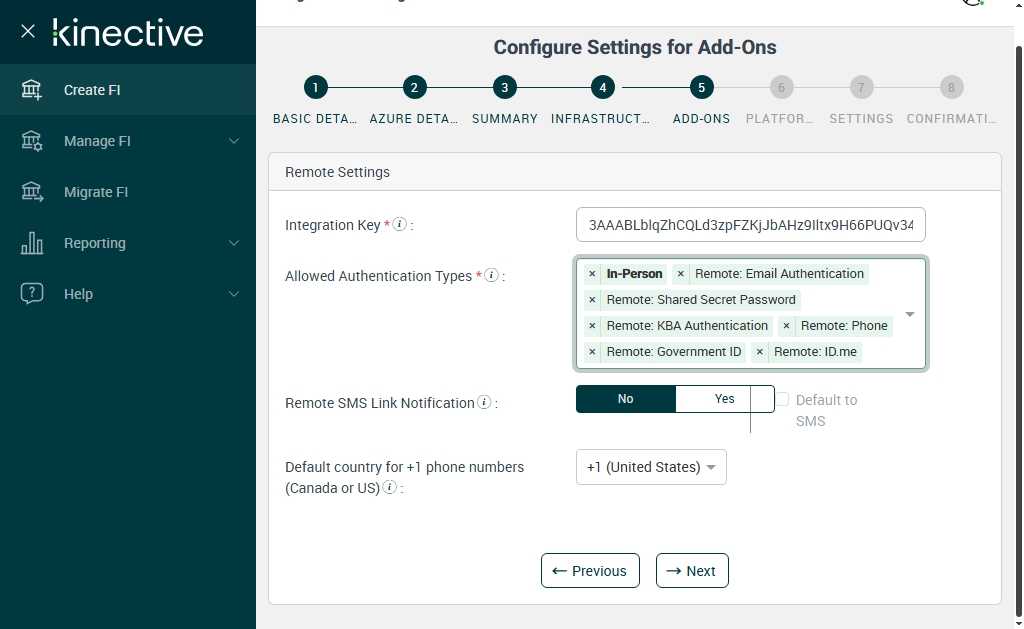1024x629 pixels.
Task: Set Remote SMS Link Notification to No
Action: [626, 399]
